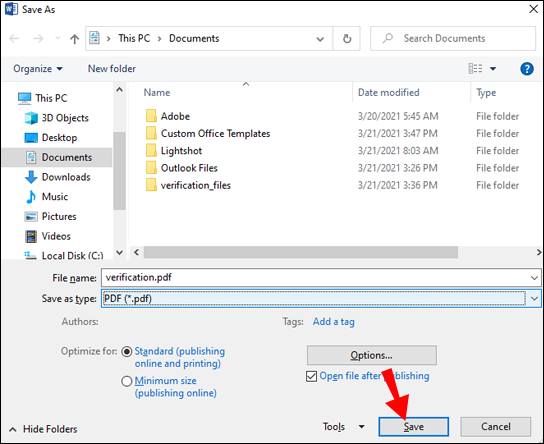
Task: Select 3D Objects in the navigation pane
Action: pyautogui.click(x=57, y=118)
